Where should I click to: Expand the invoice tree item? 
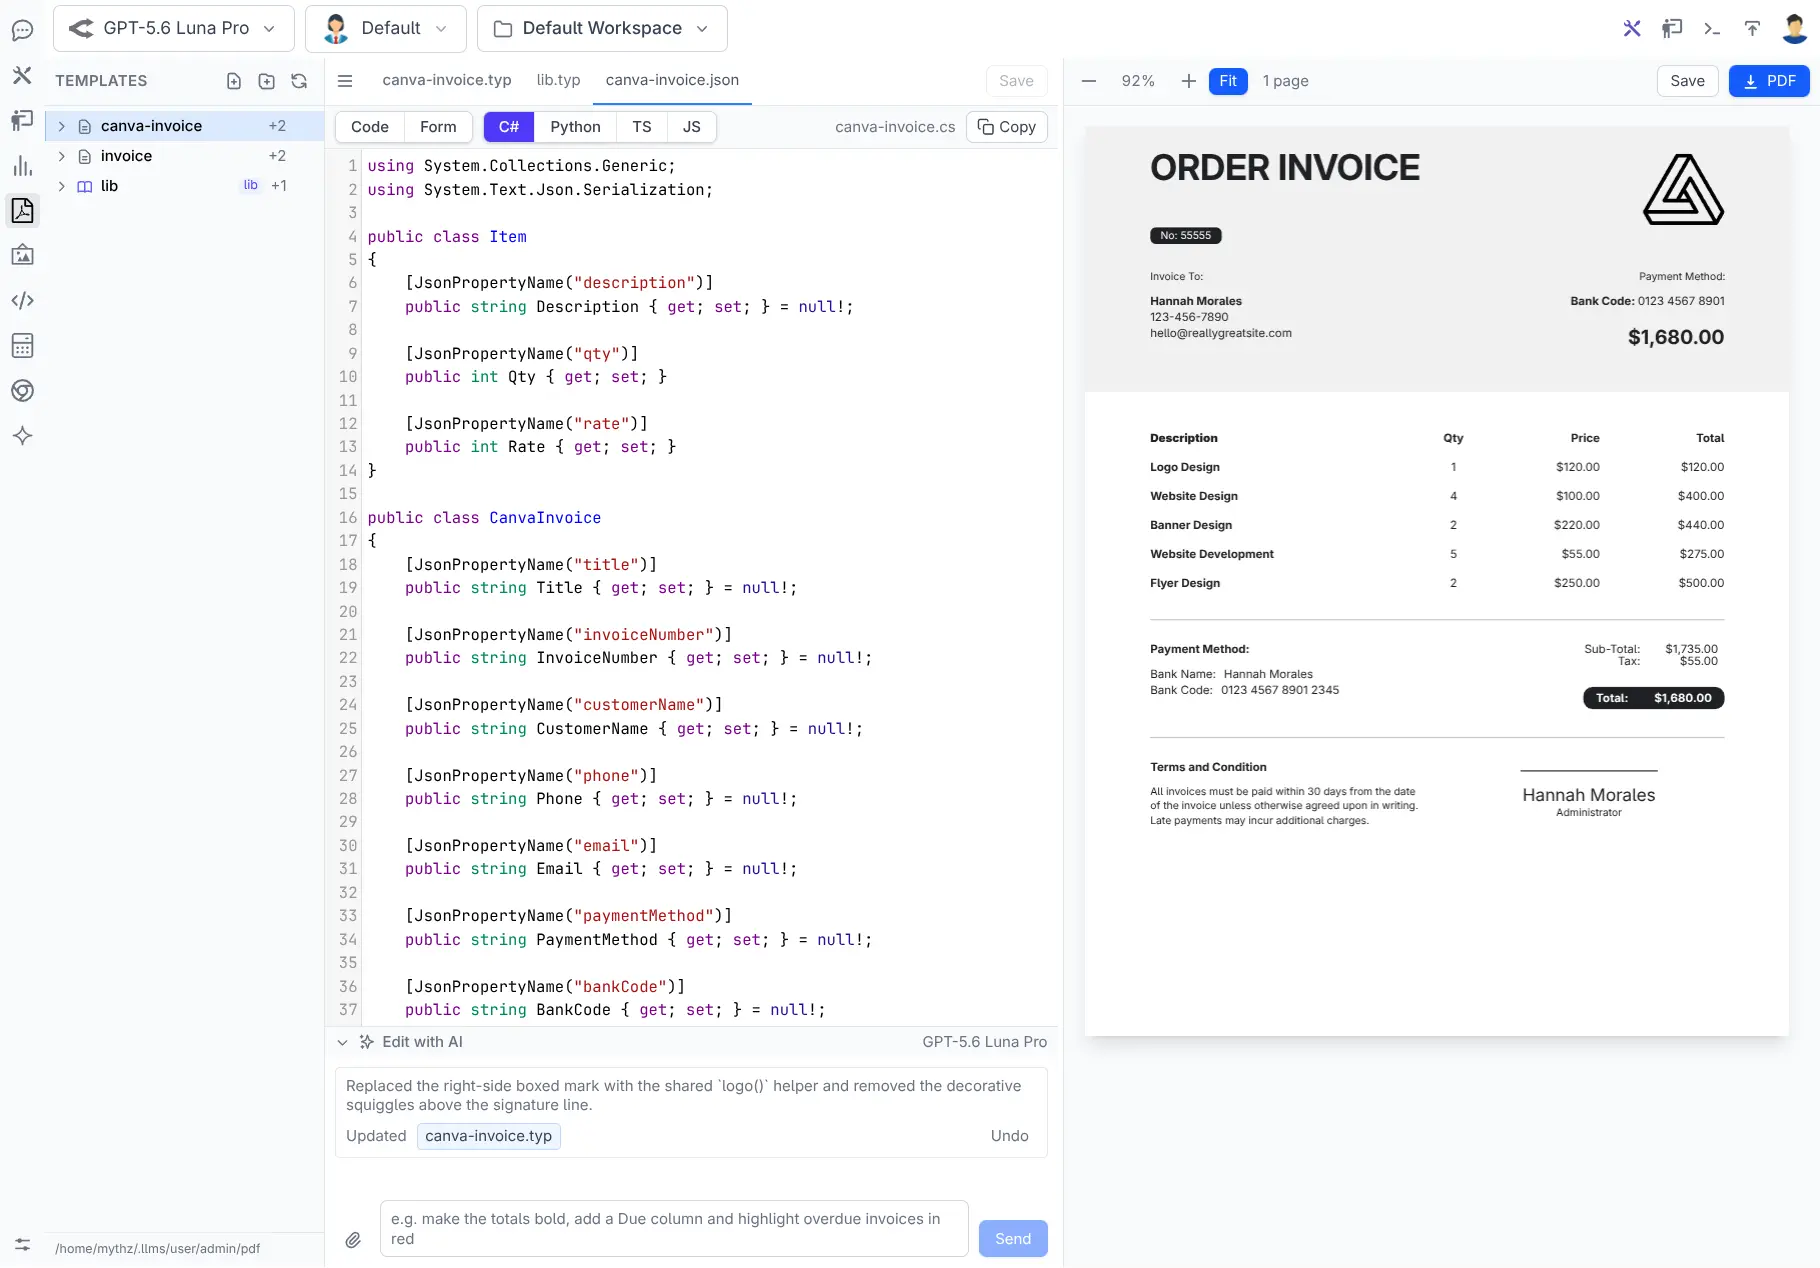tap(62, 156)
